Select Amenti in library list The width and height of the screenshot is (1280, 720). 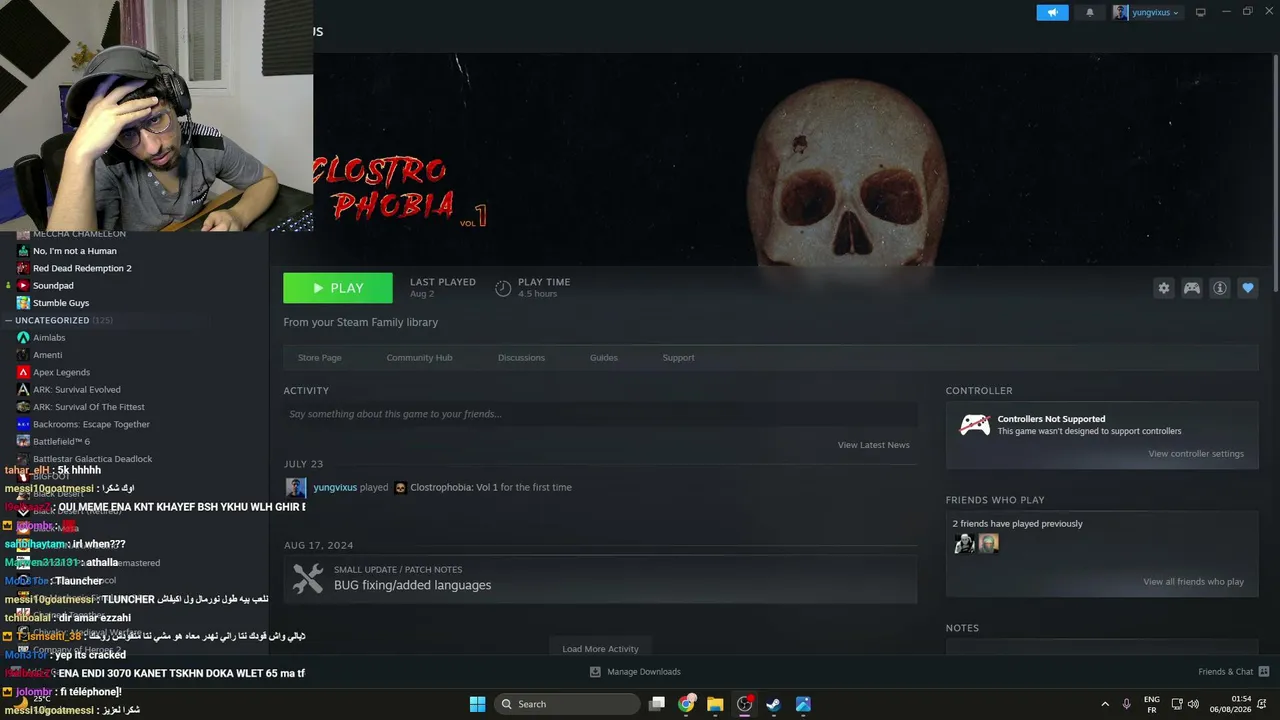click(47, 355)
